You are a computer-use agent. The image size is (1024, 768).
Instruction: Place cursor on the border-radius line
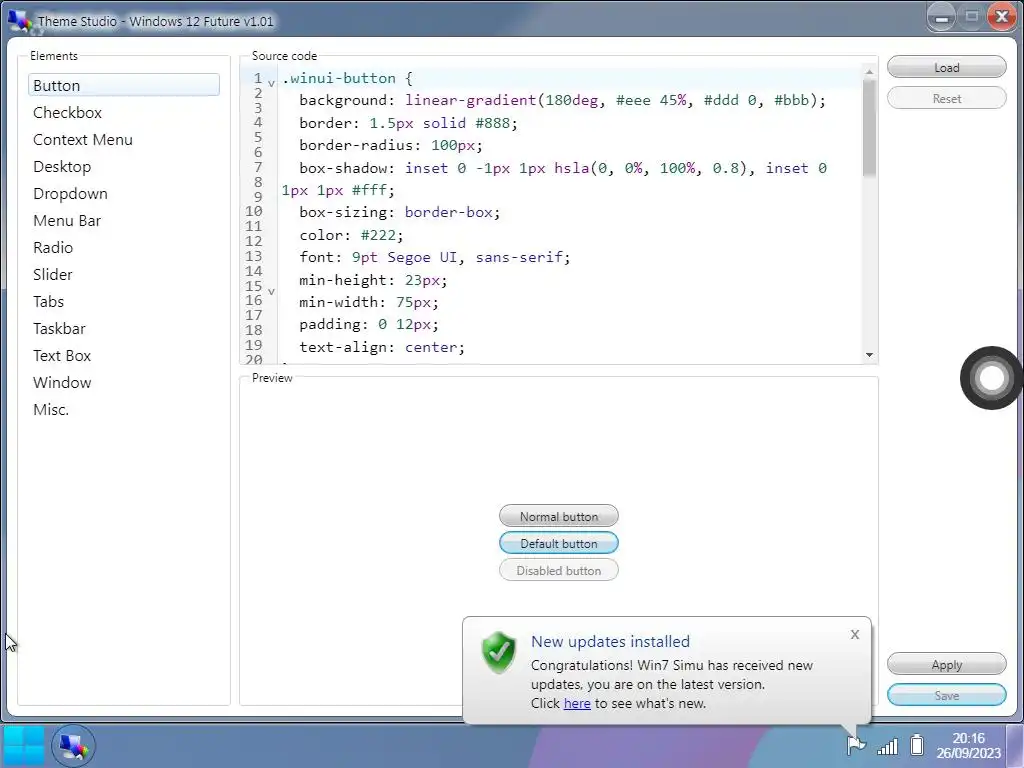pos(391,145)
